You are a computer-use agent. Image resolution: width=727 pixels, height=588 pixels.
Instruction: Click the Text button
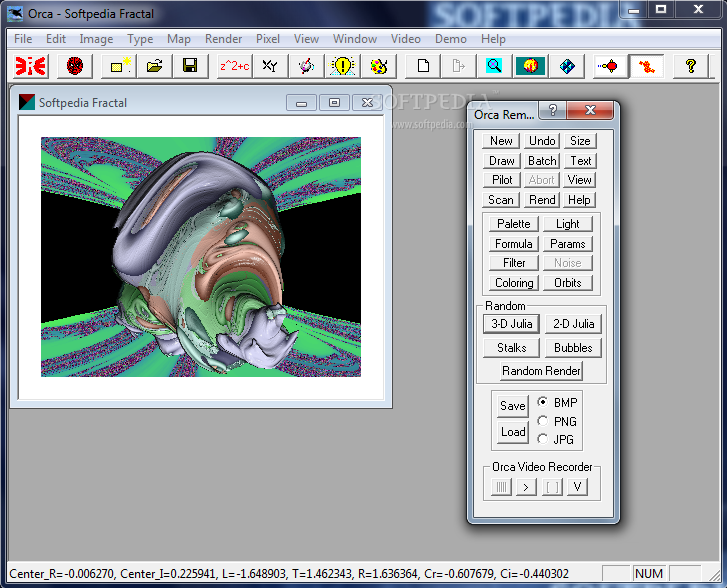(580, 160)
